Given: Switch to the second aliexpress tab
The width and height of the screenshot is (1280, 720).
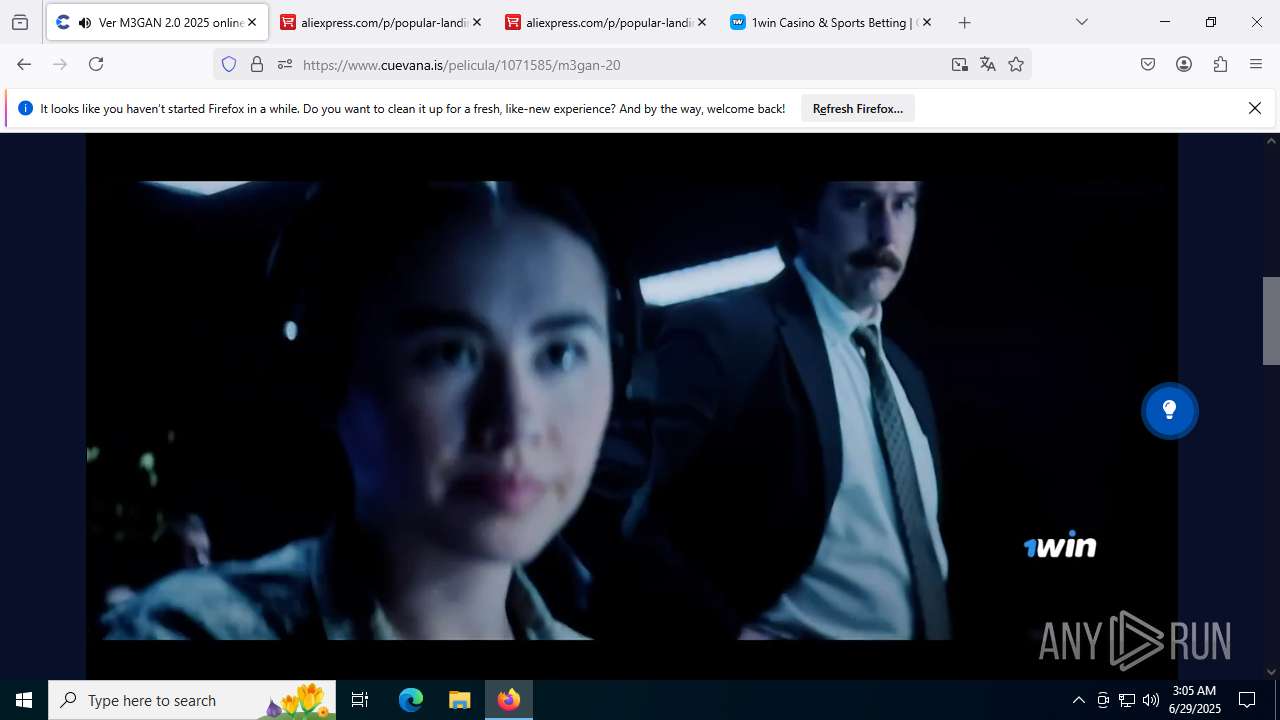Looking at the screenshot, I should 607,22.
